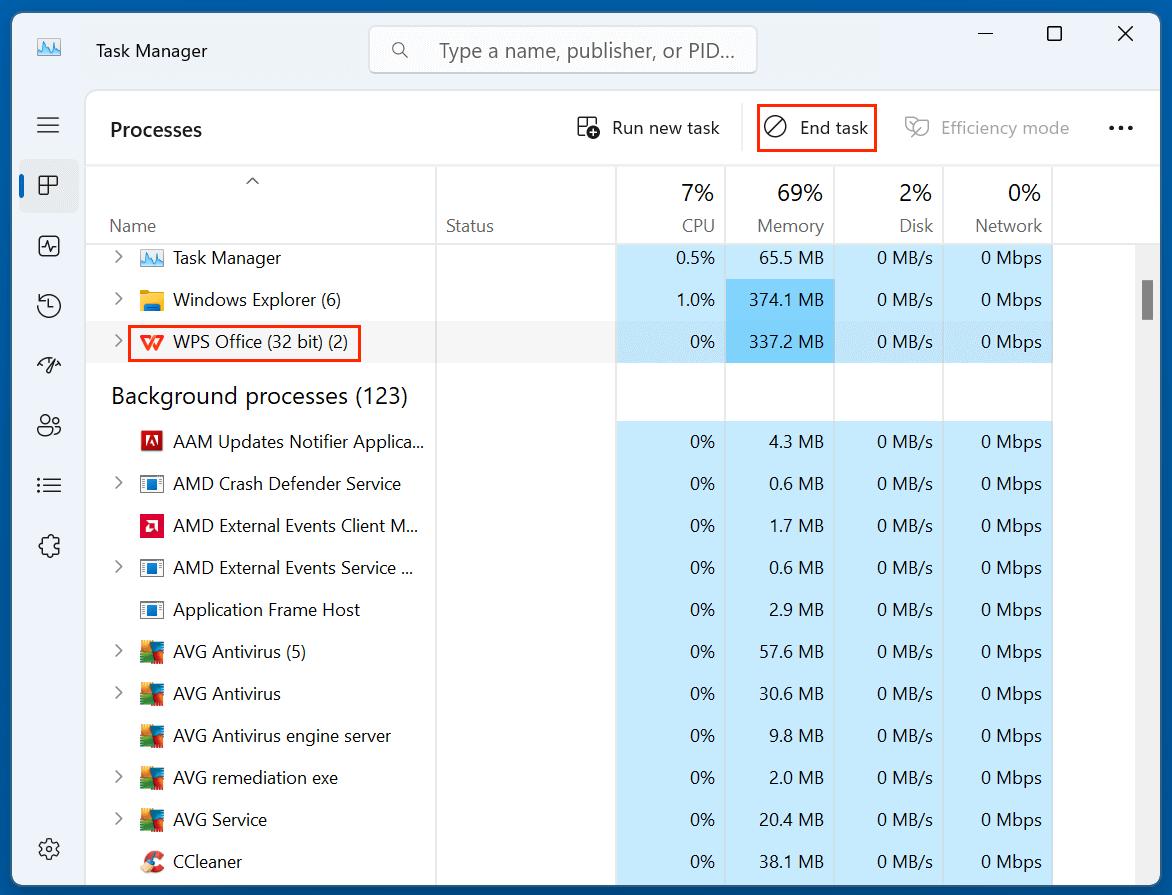Screen dimensions: 1172x895
Task: Open the Users page in the sidebar
Action: (48, 425)
